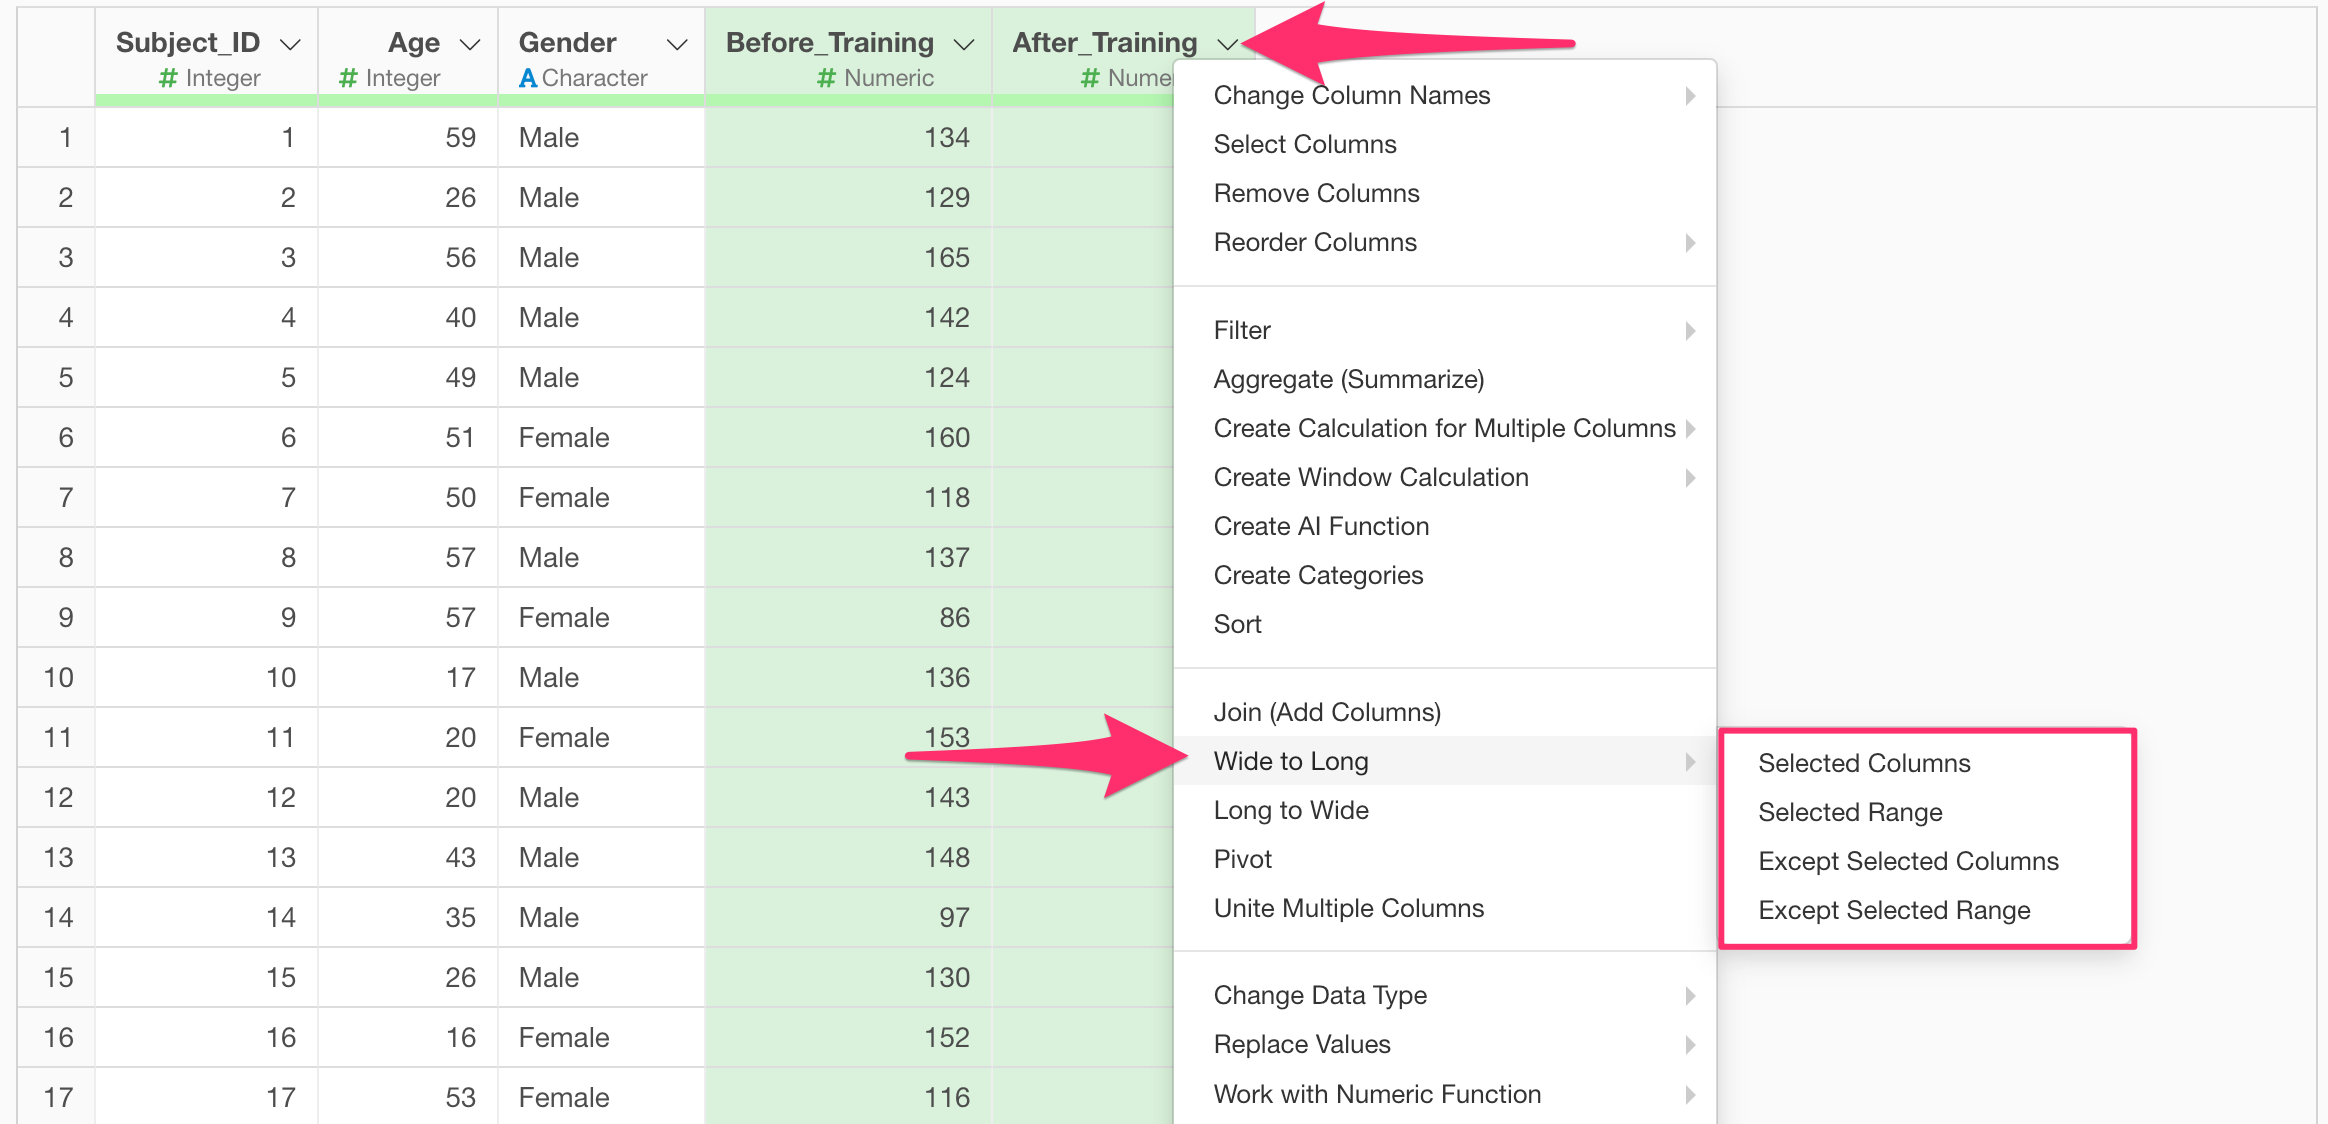This screenshot has height=1124, width=2328.
Task: Expand the Change Column Names submenu arrow
Action: click(1689, 96)
